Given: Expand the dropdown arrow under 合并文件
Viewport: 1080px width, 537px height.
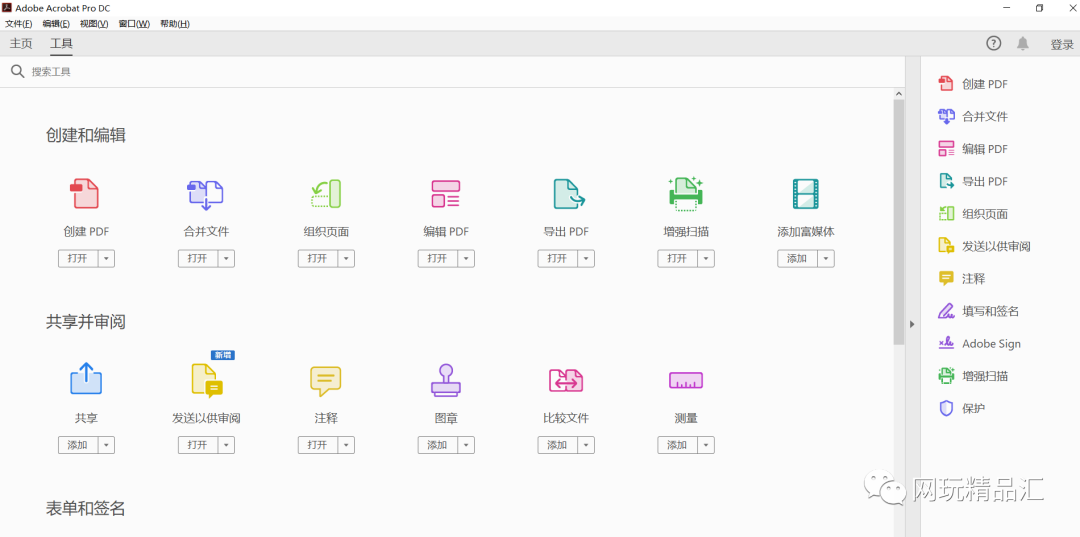Looking at the screenshot, I should click(227, 259).
